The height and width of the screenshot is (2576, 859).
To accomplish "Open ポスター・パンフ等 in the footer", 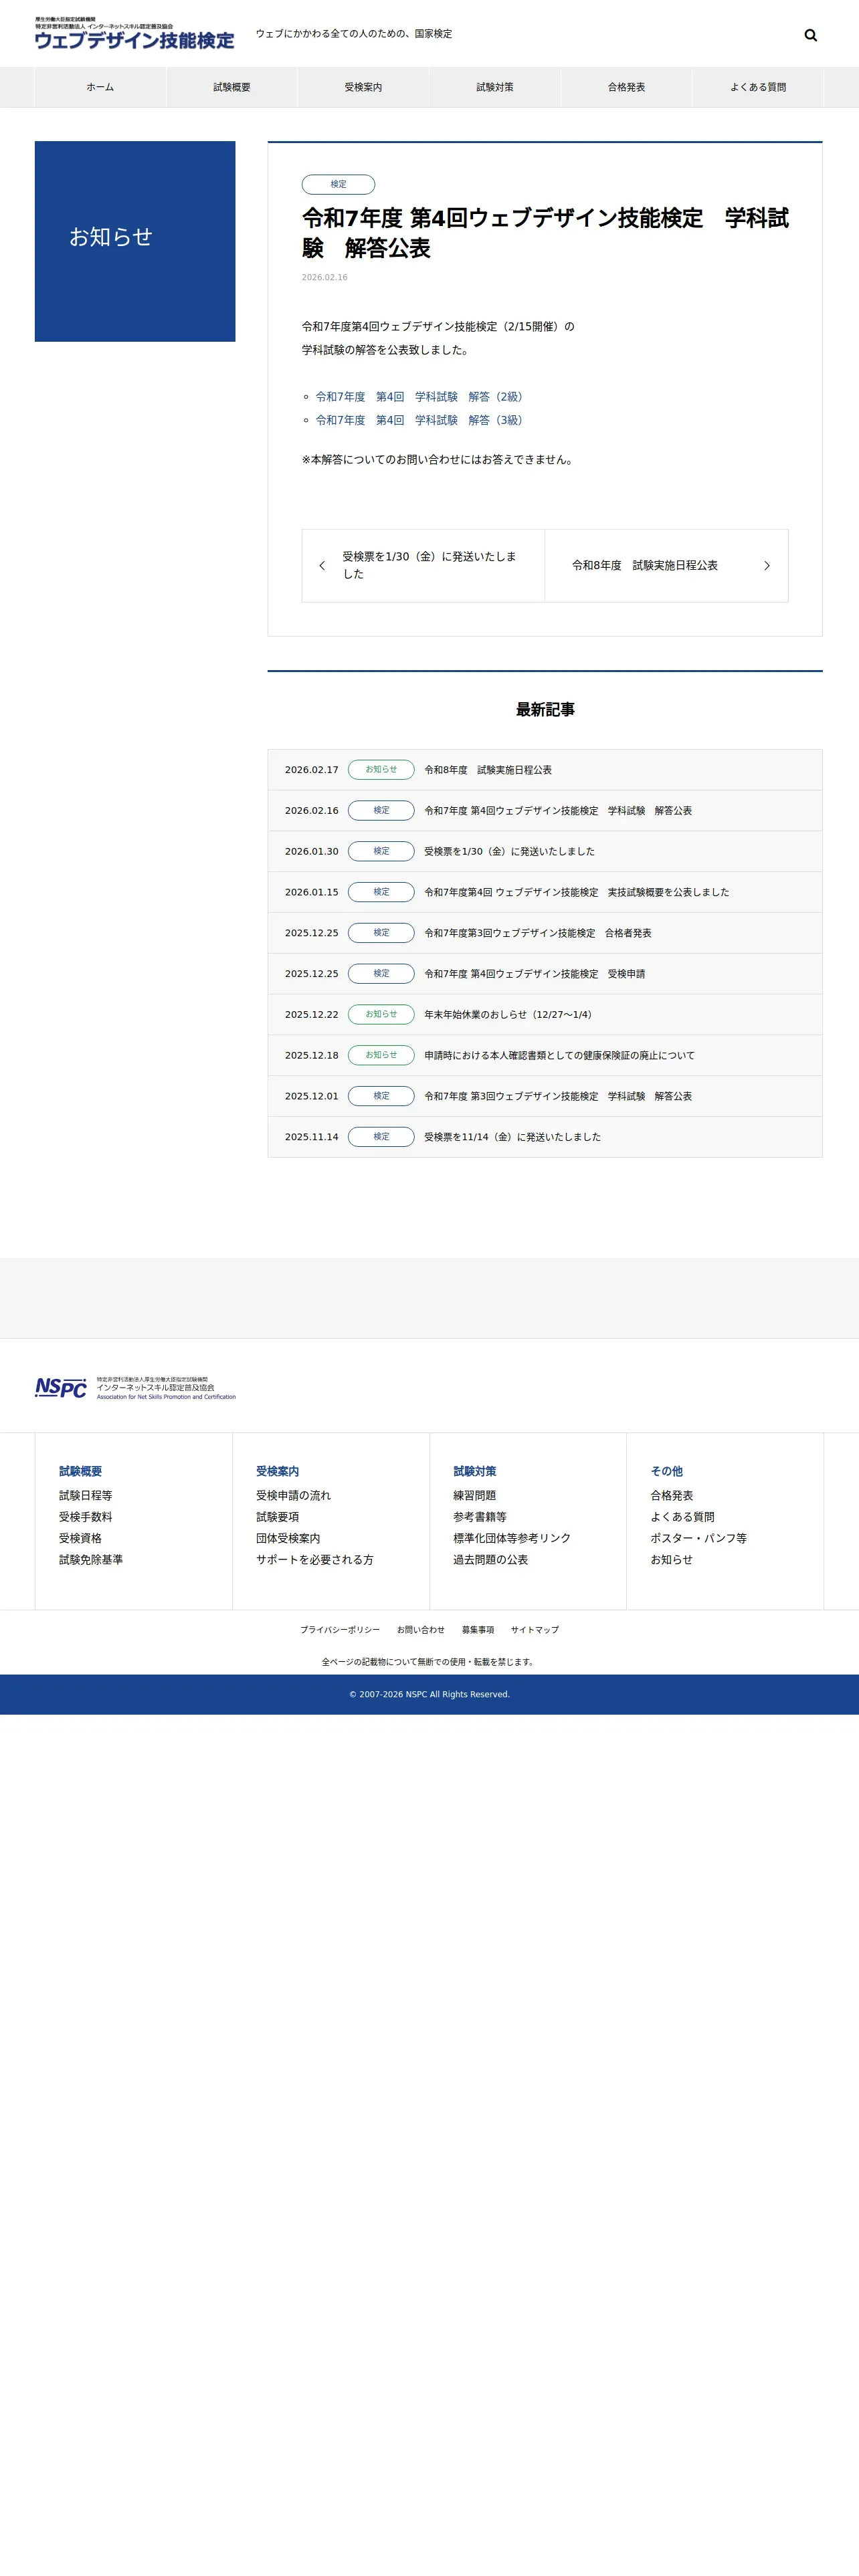I will [x=698, y=1539].
